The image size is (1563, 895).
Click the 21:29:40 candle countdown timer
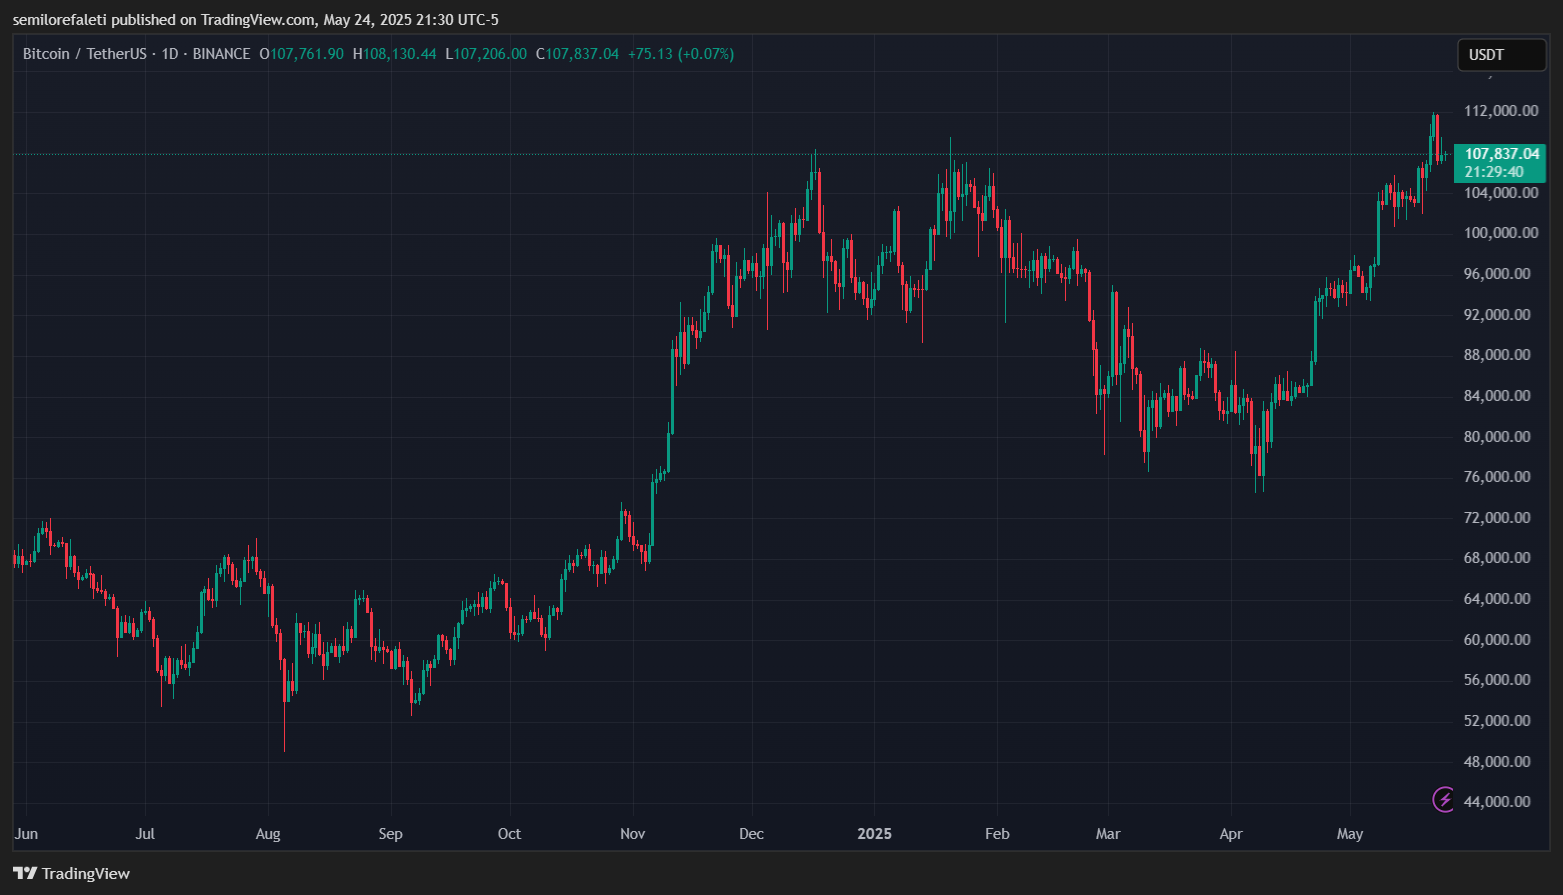[x=1494, y=172]
